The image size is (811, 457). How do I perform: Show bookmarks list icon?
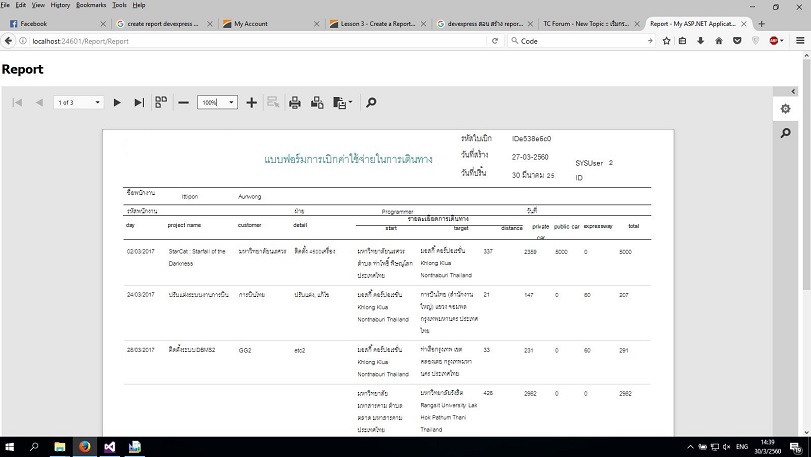(x=683, y=41)
